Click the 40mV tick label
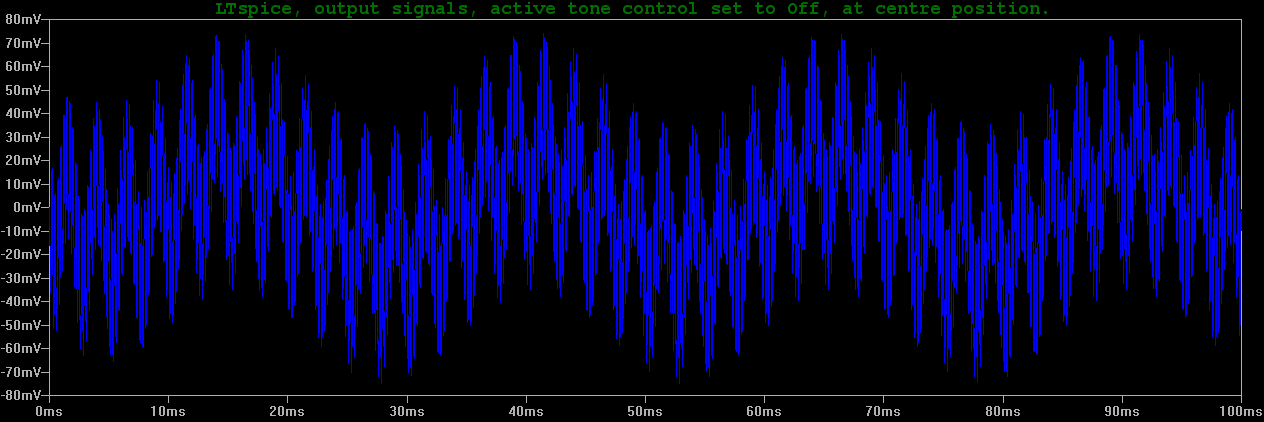Screen dimensions: 1264x422 [x=22, y=114]
